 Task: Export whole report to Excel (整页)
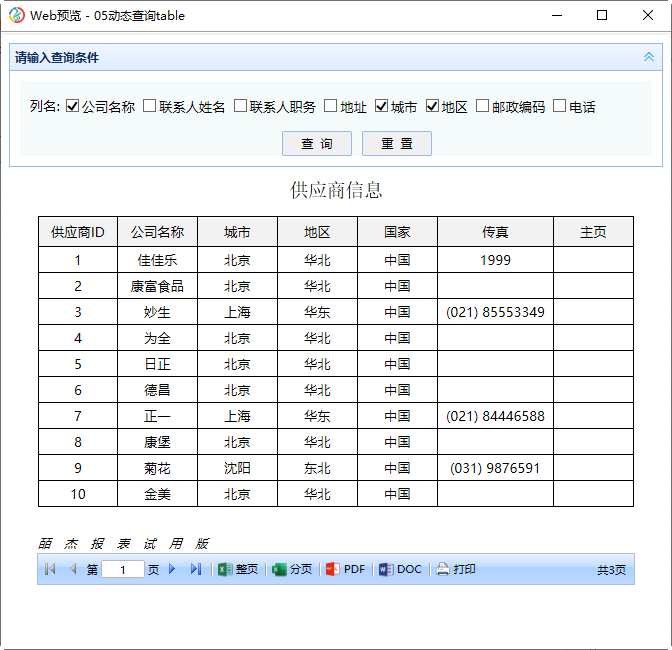[x=238, y=569]
